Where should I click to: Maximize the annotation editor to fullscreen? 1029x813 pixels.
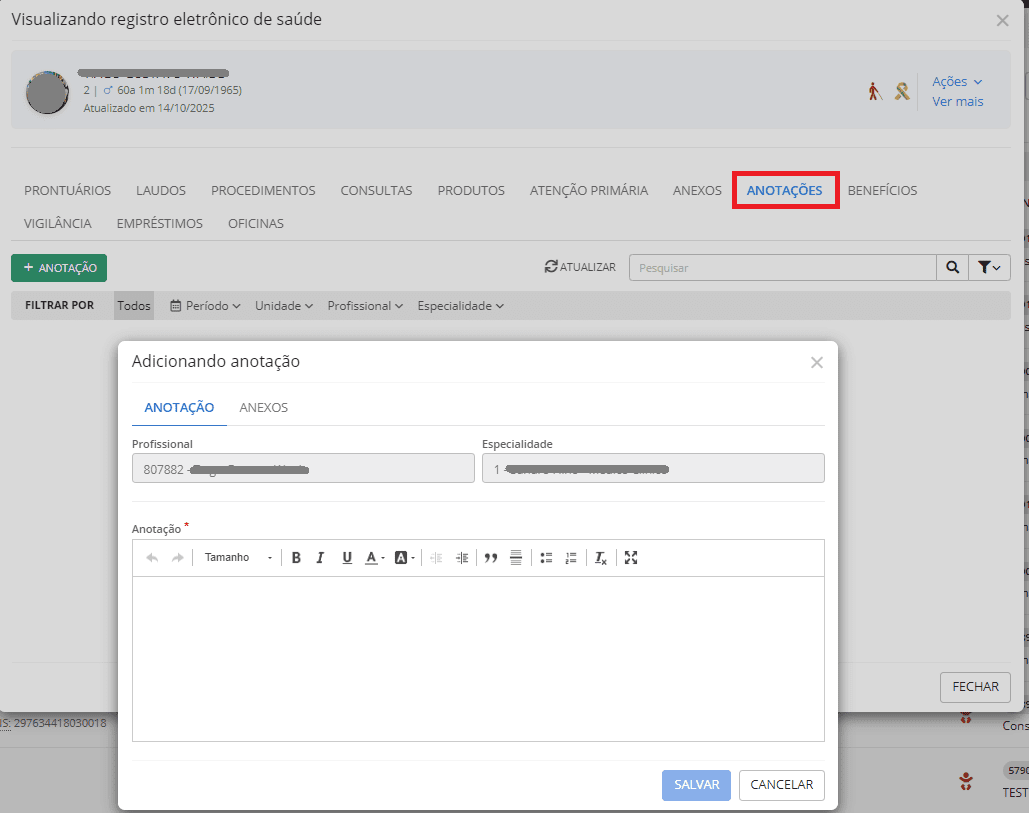[631, 558]
